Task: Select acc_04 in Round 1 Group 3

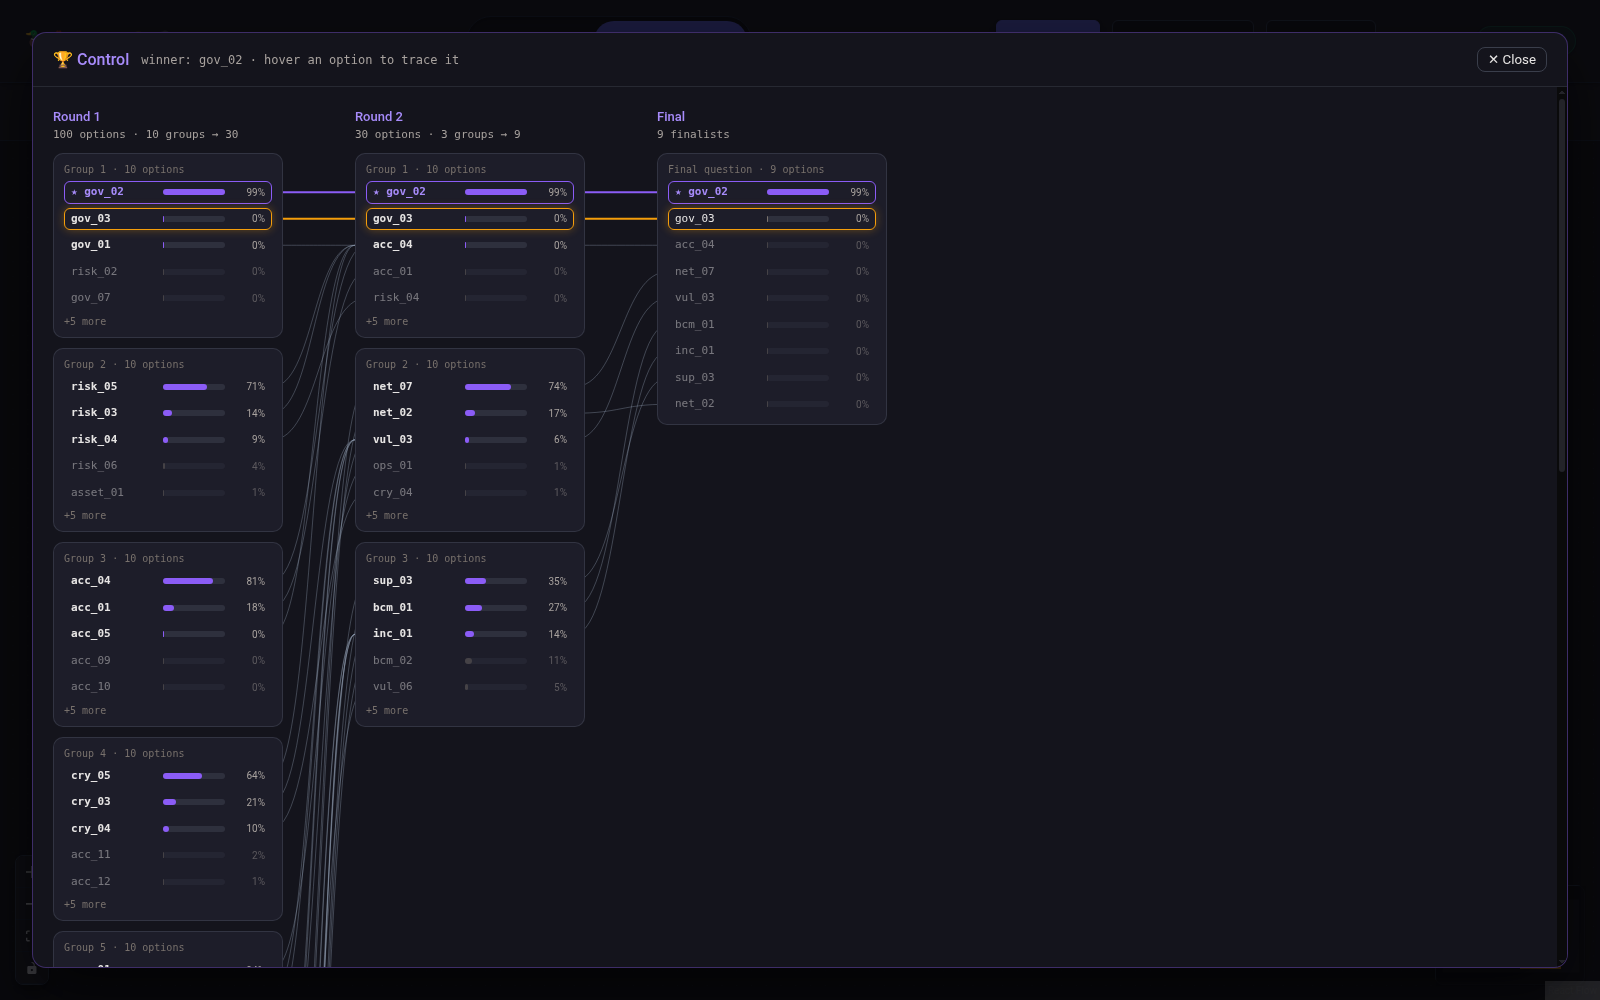Action: click(x=168, y=581)
